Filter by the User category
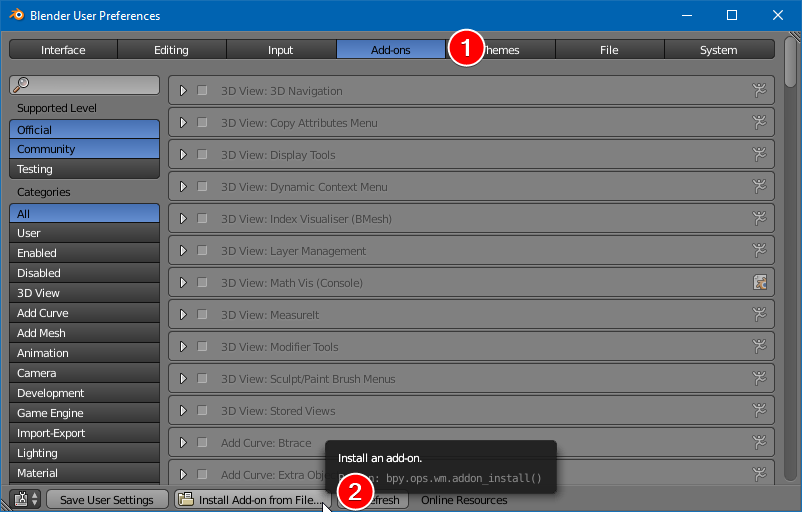The image size is (802, 512). point(84,233)
